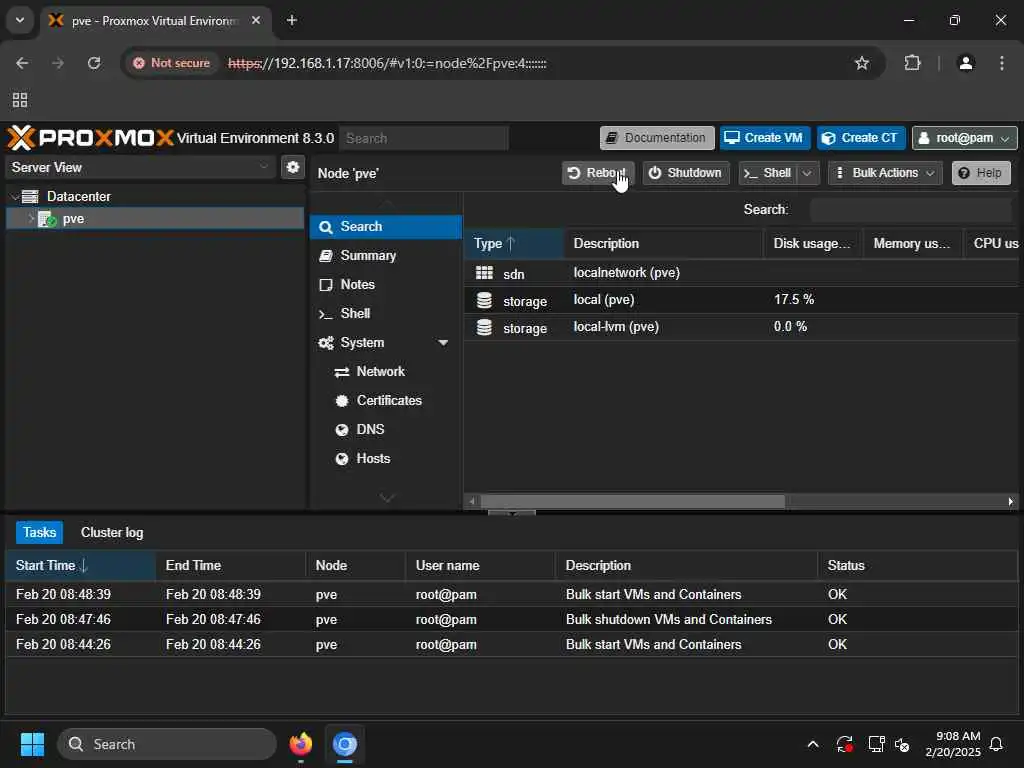Sort by the Type column
This screenshot has height=768, width=1024.
coord(513,244)
